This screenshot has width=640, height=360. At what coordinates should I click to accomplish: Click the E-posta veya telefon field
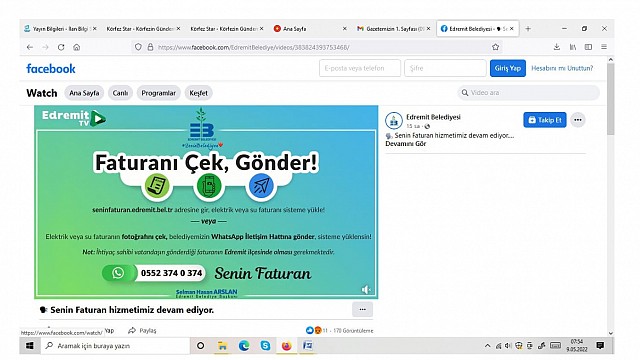(360, 68)
